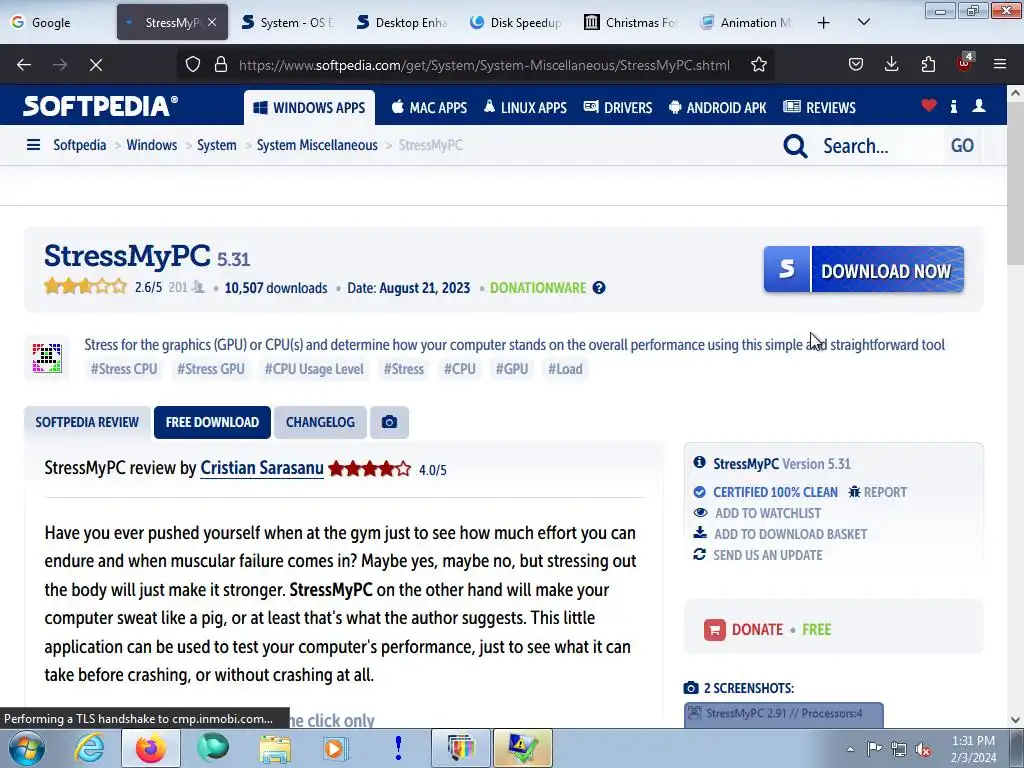This screenshot has width=1024, height=768.
Task: Open a new browser tab
Action: click(x=824, y=23)
